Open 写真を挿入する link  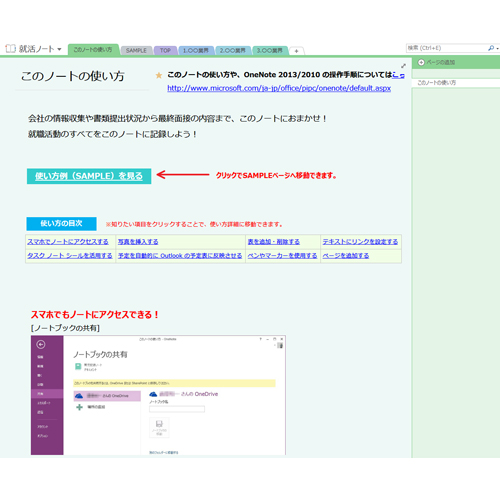coord(138,242)
